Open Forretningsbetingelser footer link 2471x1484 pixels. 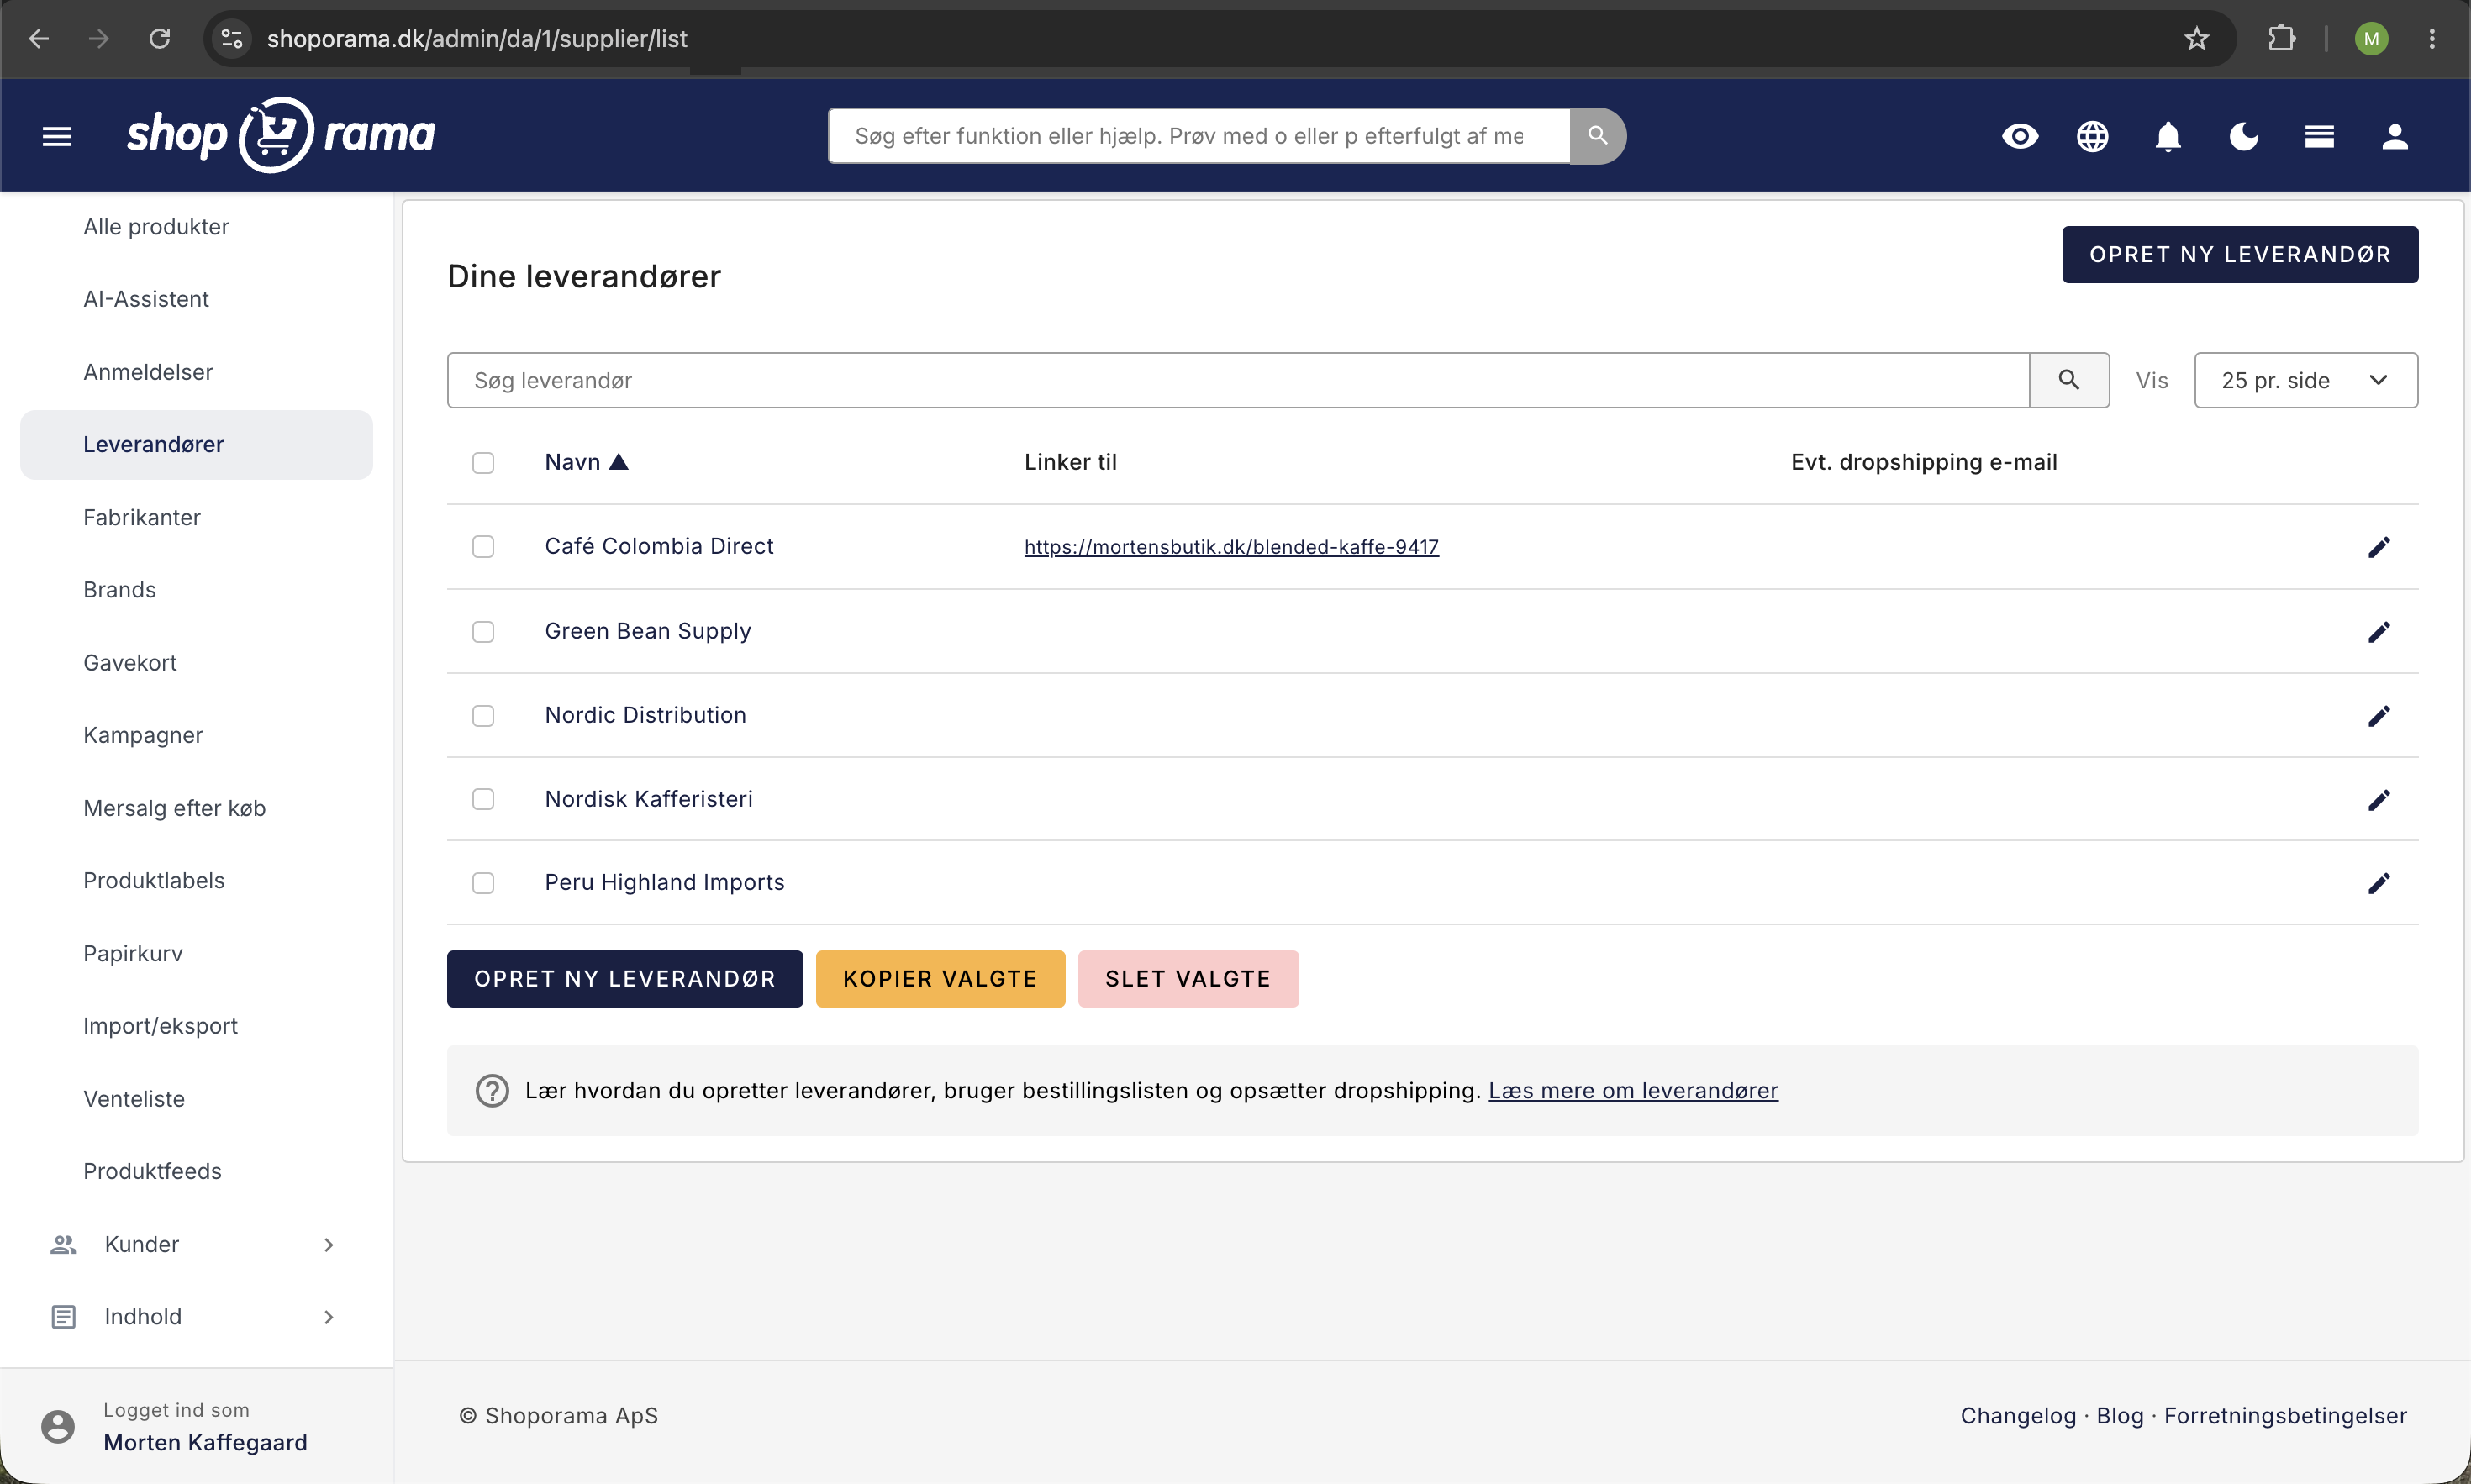tap(2285, 1416)
